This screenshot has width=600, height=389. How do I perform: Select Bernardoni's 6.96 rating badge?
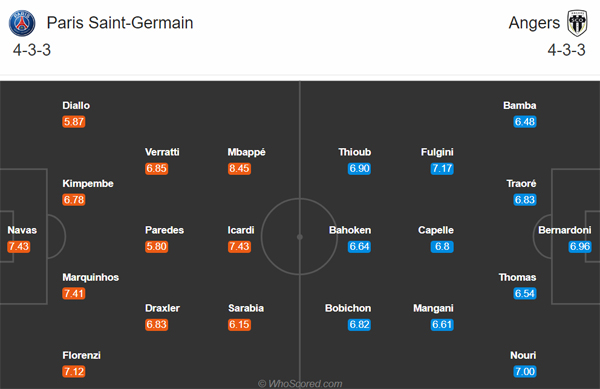coord(580,246)
